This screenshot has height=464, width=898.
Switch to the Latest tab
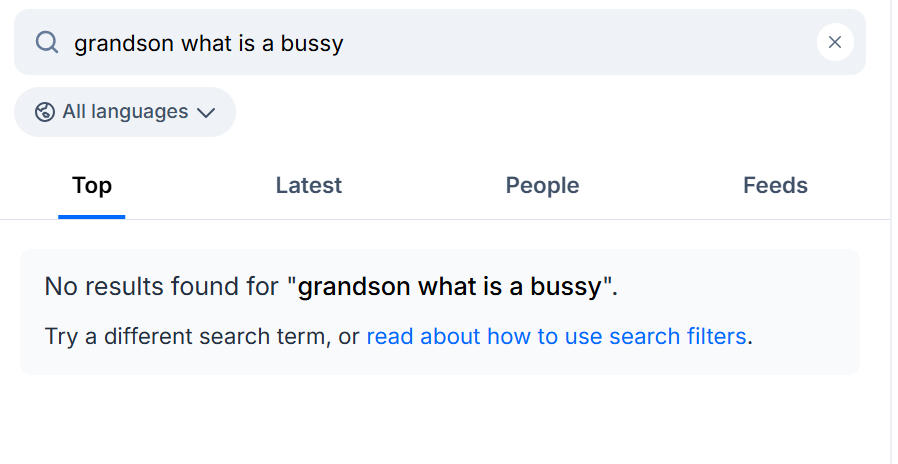[x=308, y=186]
